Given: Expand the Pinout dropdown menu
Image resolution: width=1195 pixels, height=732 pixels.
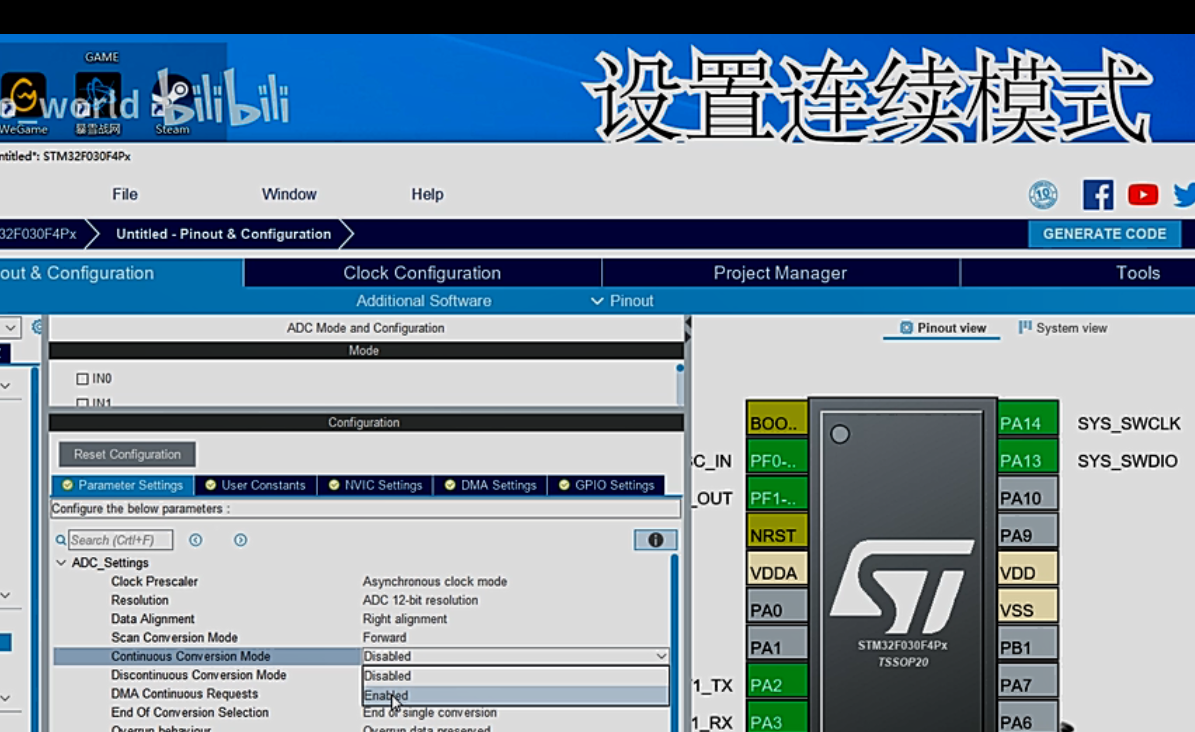Looking at the screenshot, I should pyautogui.click(x=622, y=300).
